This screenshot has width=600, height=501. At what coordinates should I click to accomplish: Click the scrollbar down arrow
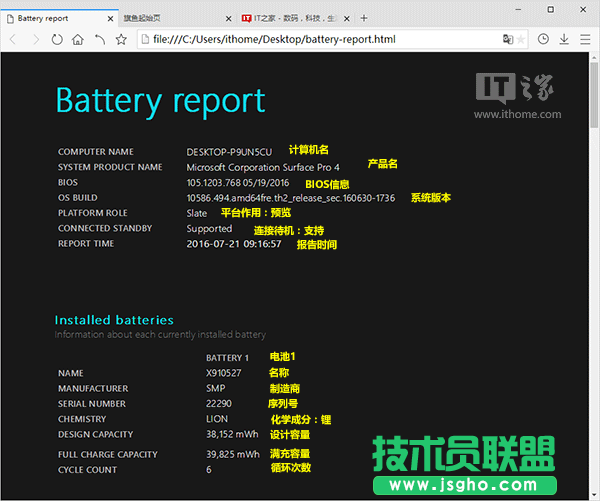pos(594,494)
